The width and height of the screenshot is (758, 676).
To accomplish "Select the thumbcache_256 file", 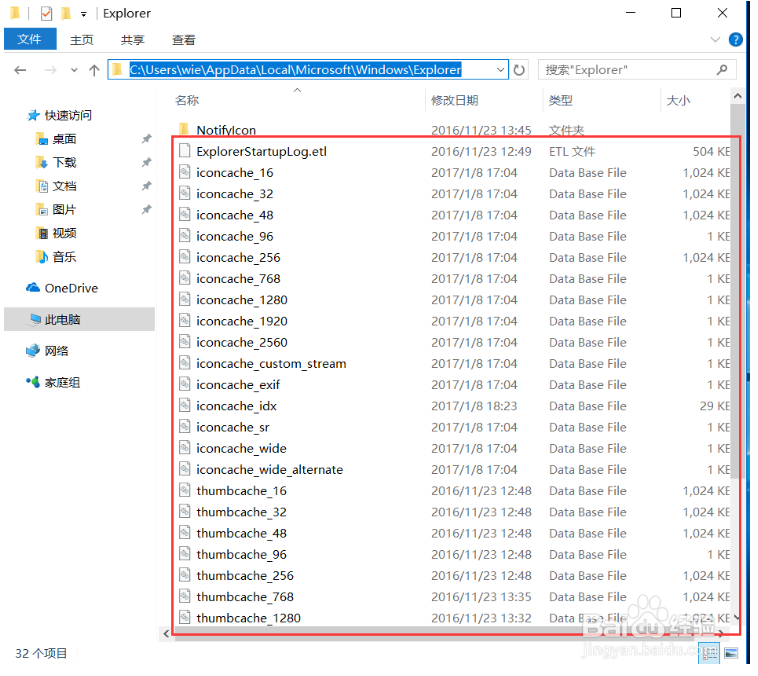I will coord(245,576).
